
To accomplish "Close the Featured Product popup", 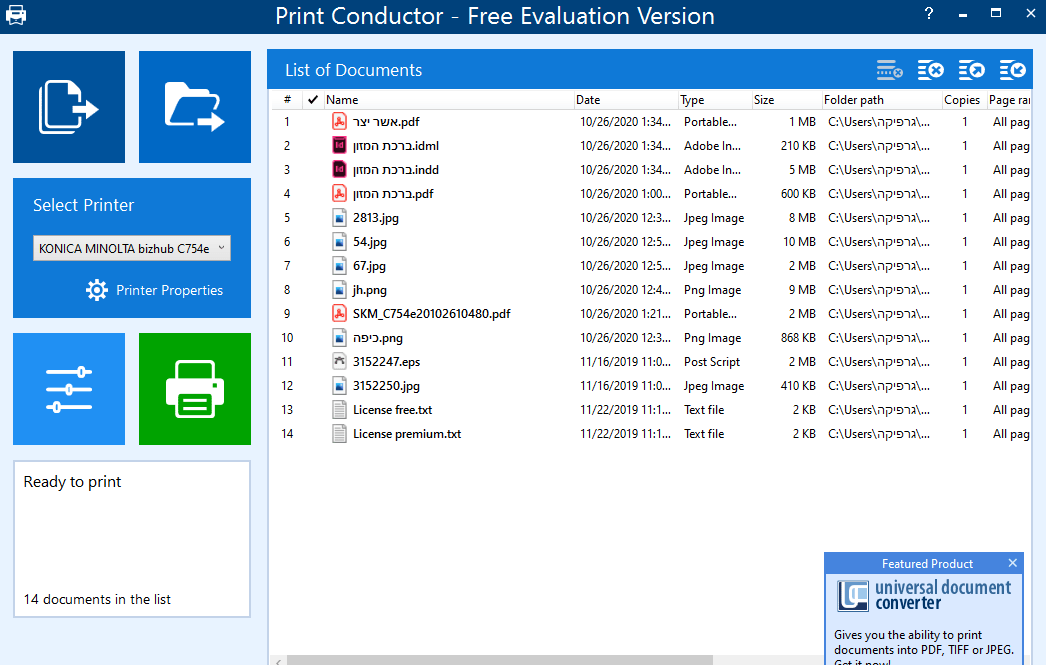I will [x=1012, y=564].
